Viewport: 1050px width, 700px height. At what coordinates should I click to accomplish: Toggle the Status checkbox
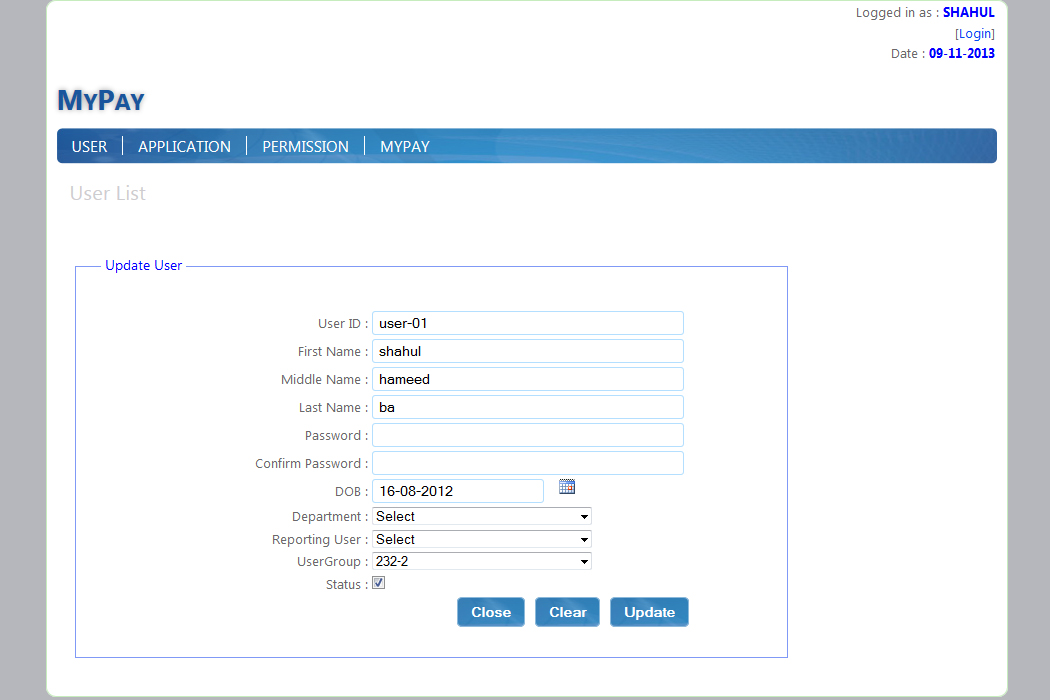click(x=378, y=583)
